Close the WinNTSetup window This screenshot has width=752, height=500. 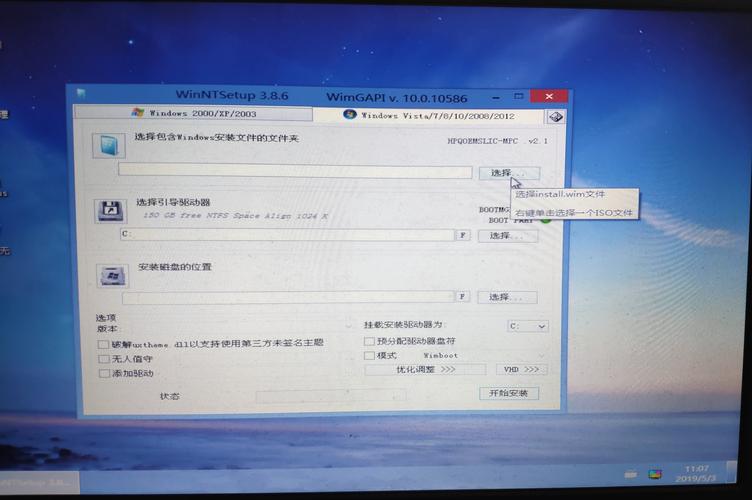pyautogui.click(x=549, y=96)
